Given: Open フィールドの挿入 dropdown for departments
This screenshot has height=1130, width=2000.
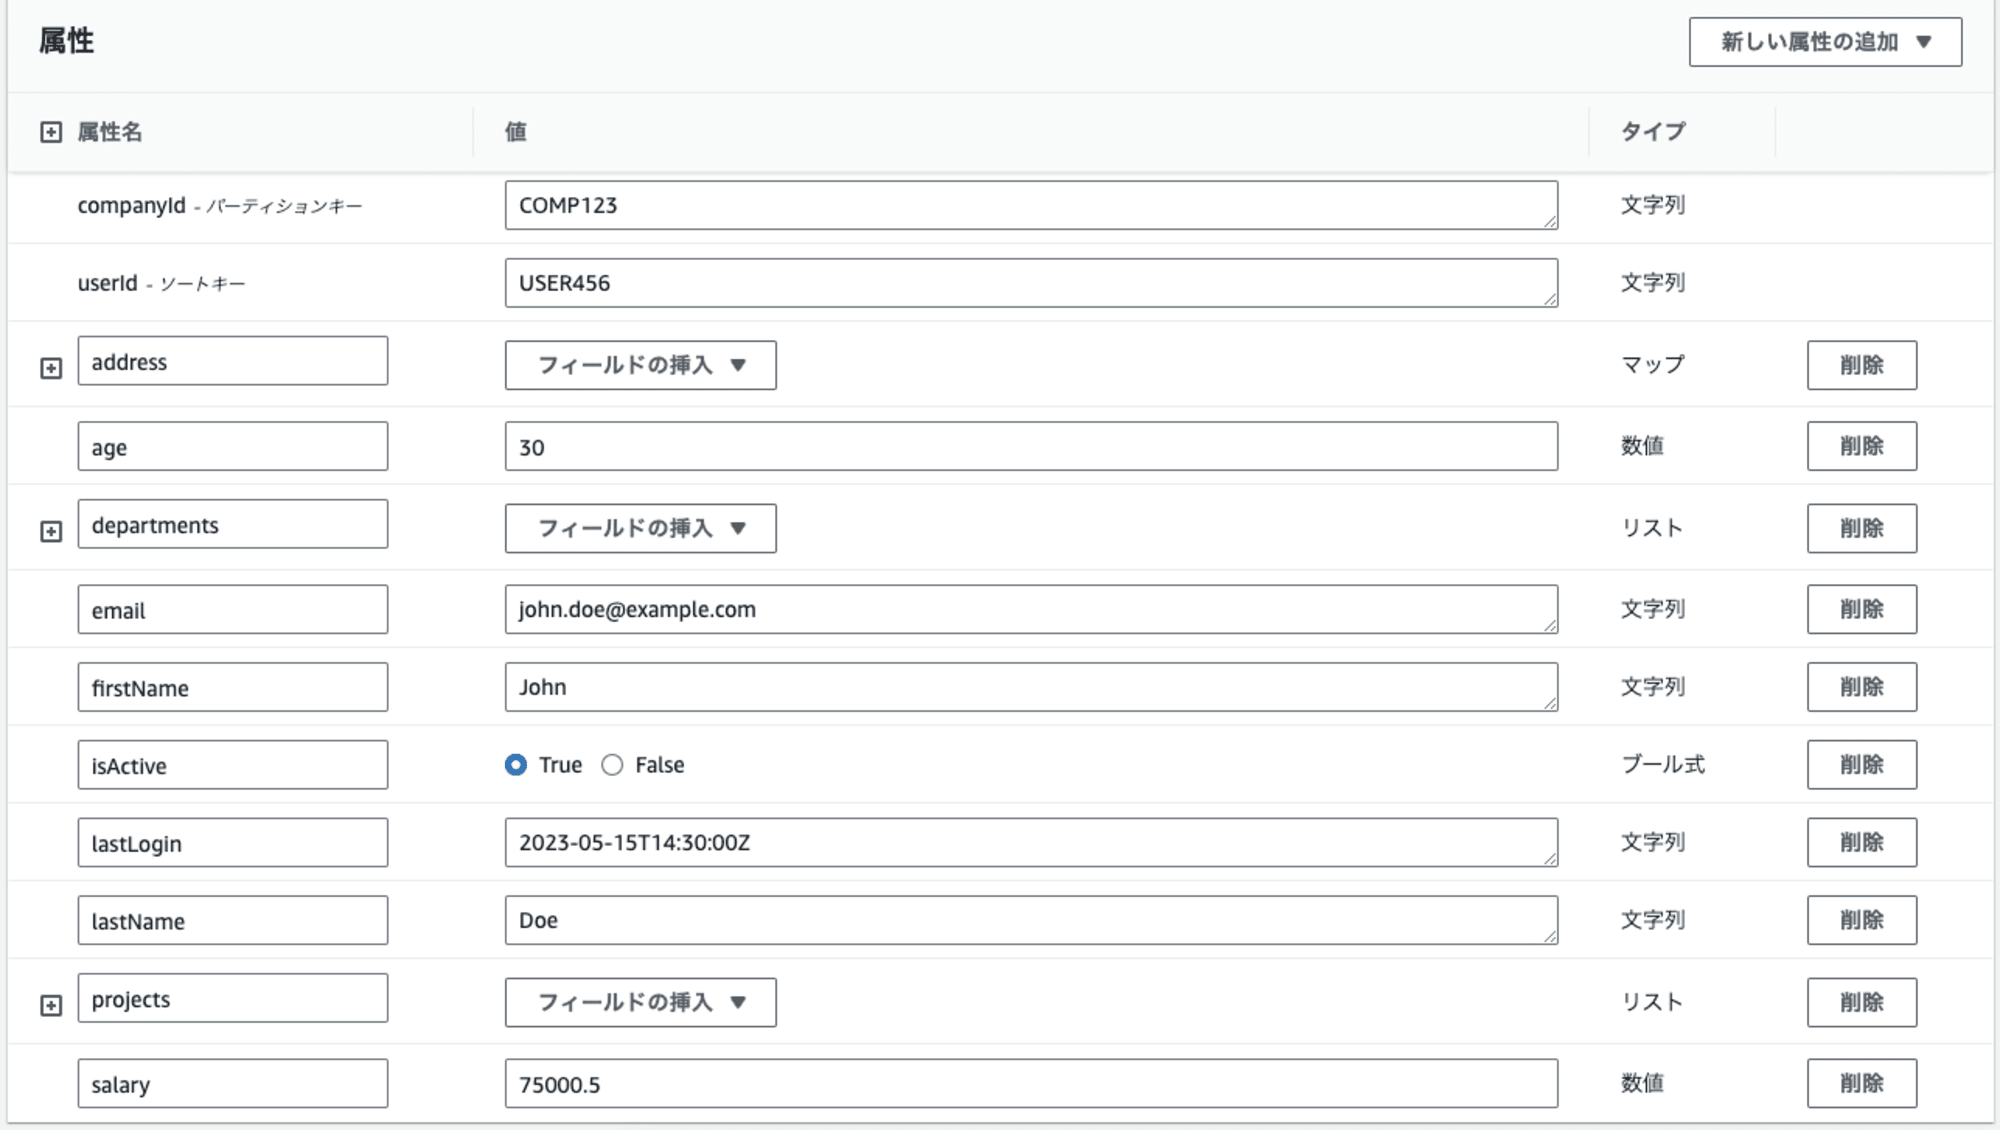Looking at the screenshot, I should pos(641,527).
